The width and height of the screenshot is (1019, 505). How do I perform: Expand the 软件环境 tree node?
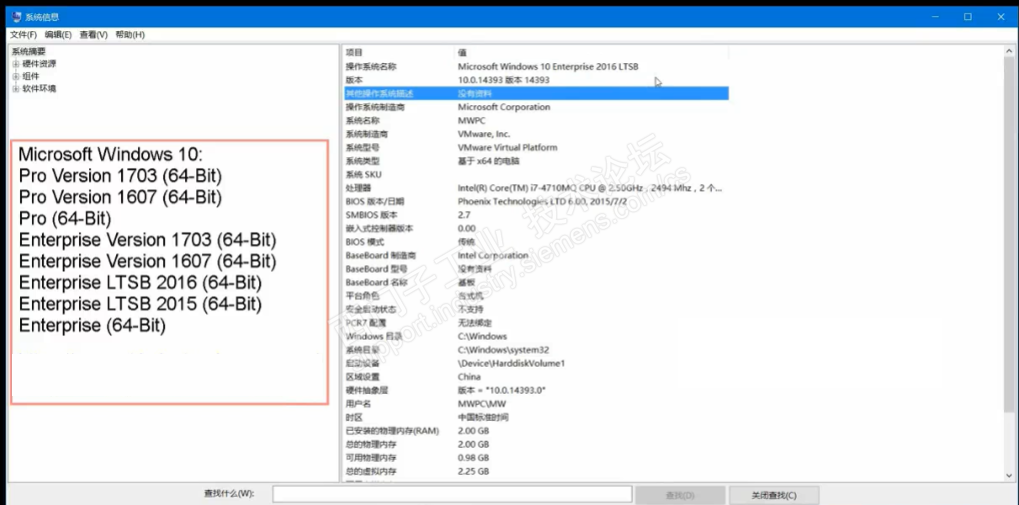point(16,88)
